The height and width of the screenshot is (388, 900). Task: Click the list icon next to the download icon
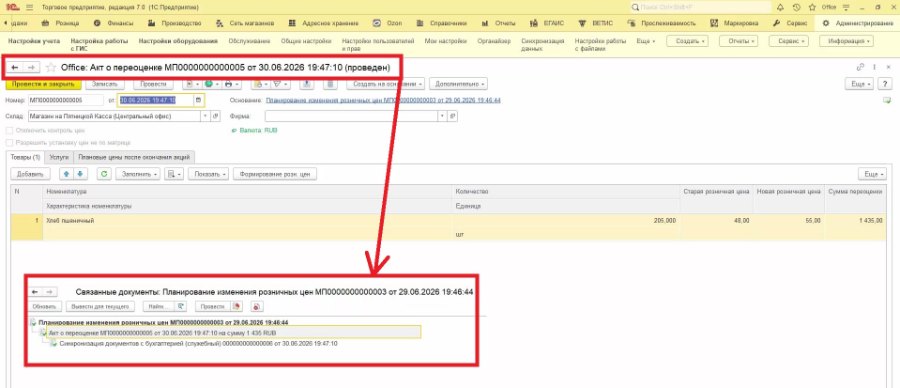tap(329, 84)
